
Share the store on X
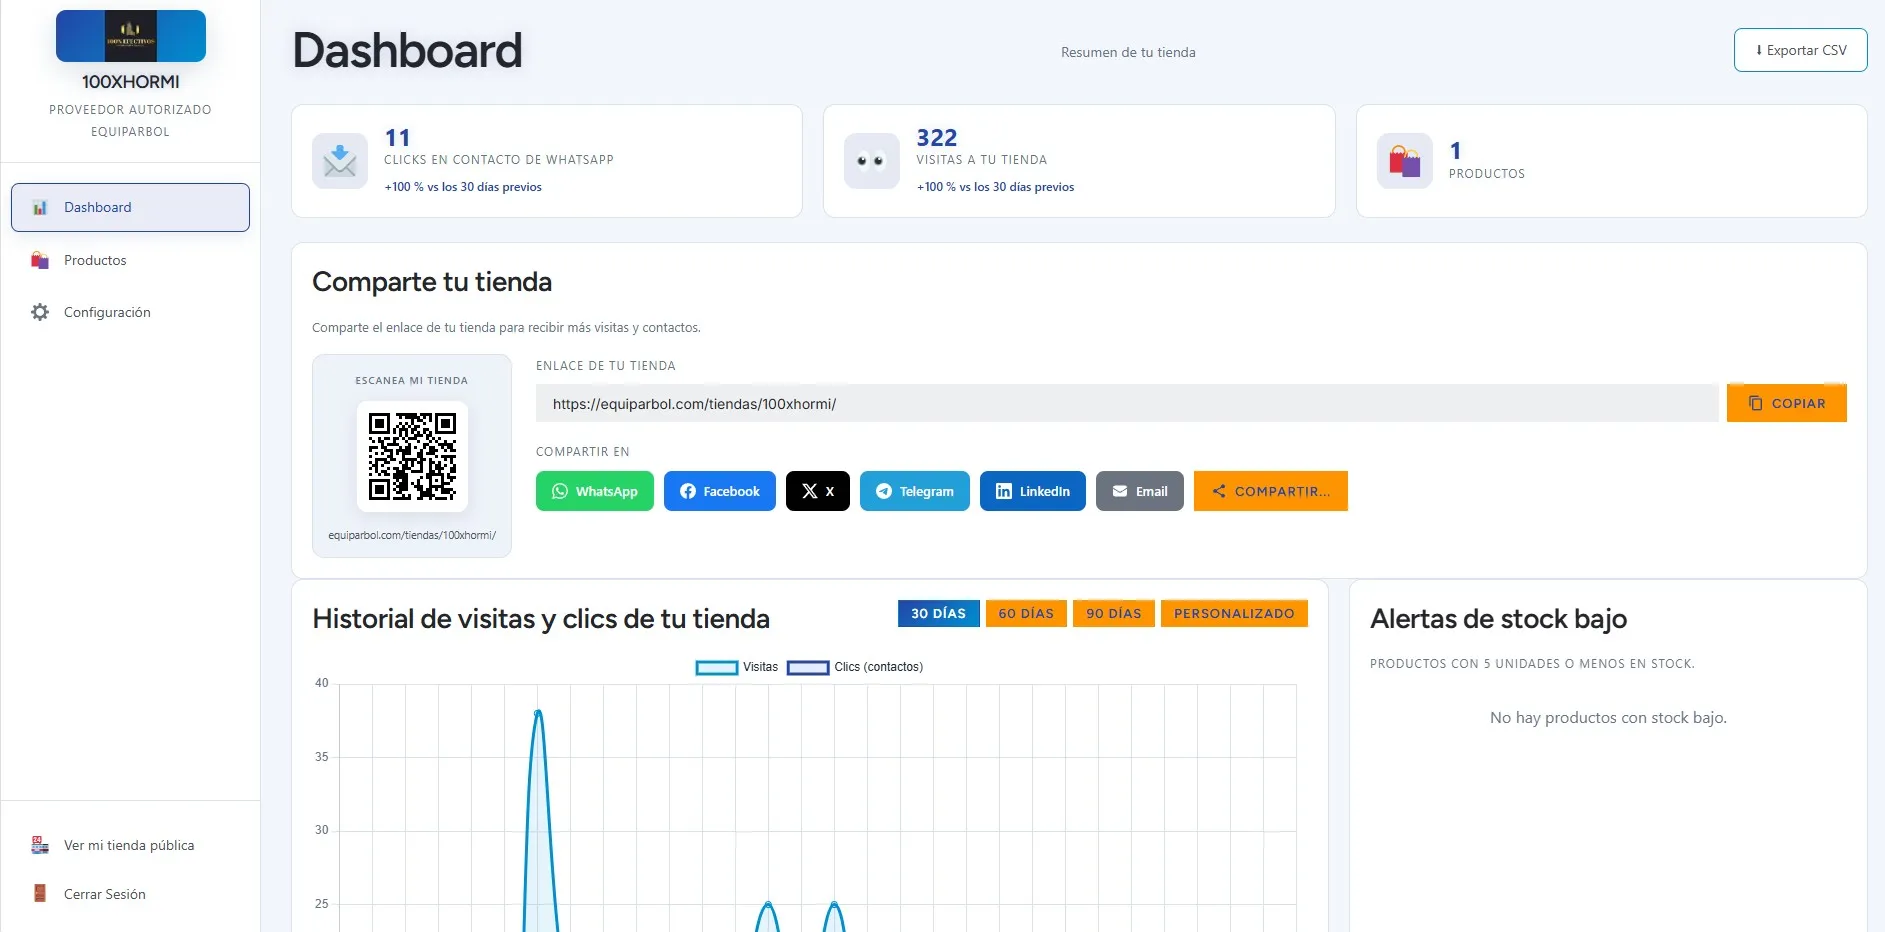tap(818, 491)
